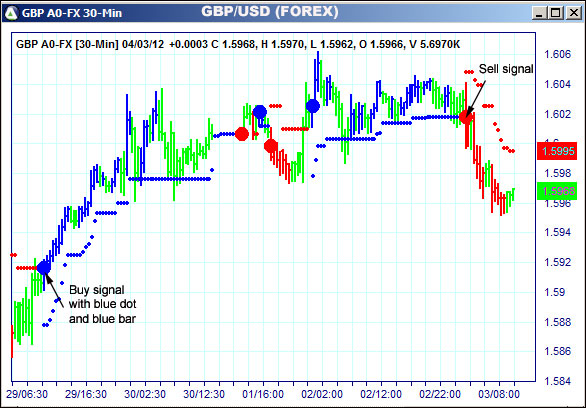Click the 1.586 price axis label

pyautogui.click(x=558, y=351)
